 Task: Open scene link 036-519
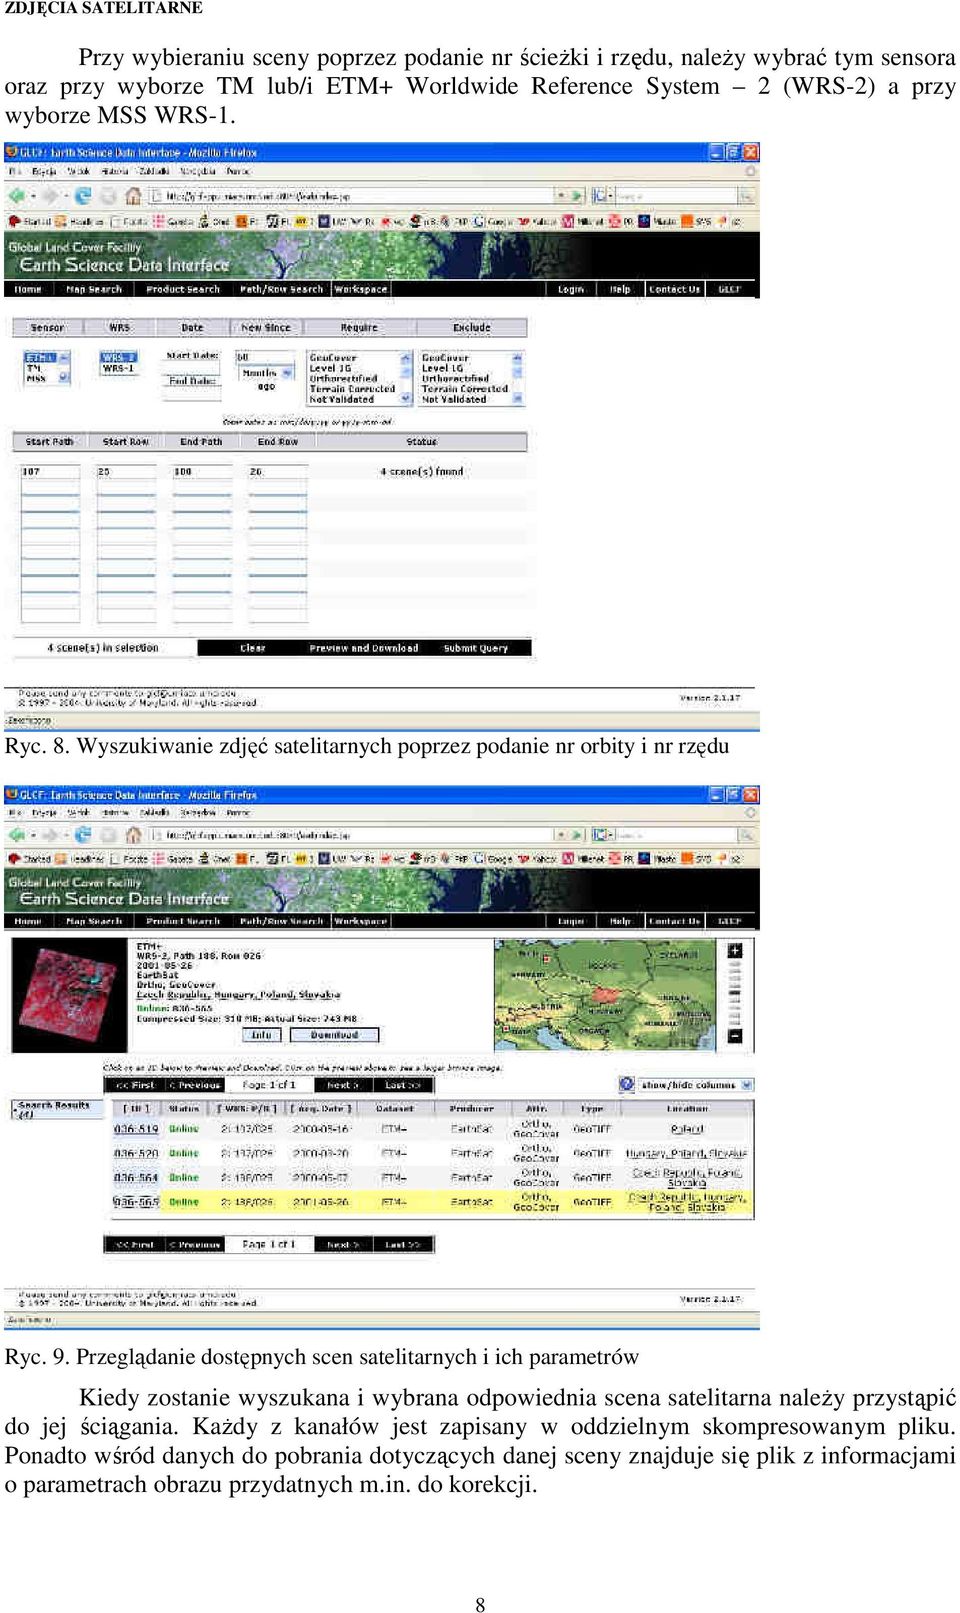click(136, 1129)
